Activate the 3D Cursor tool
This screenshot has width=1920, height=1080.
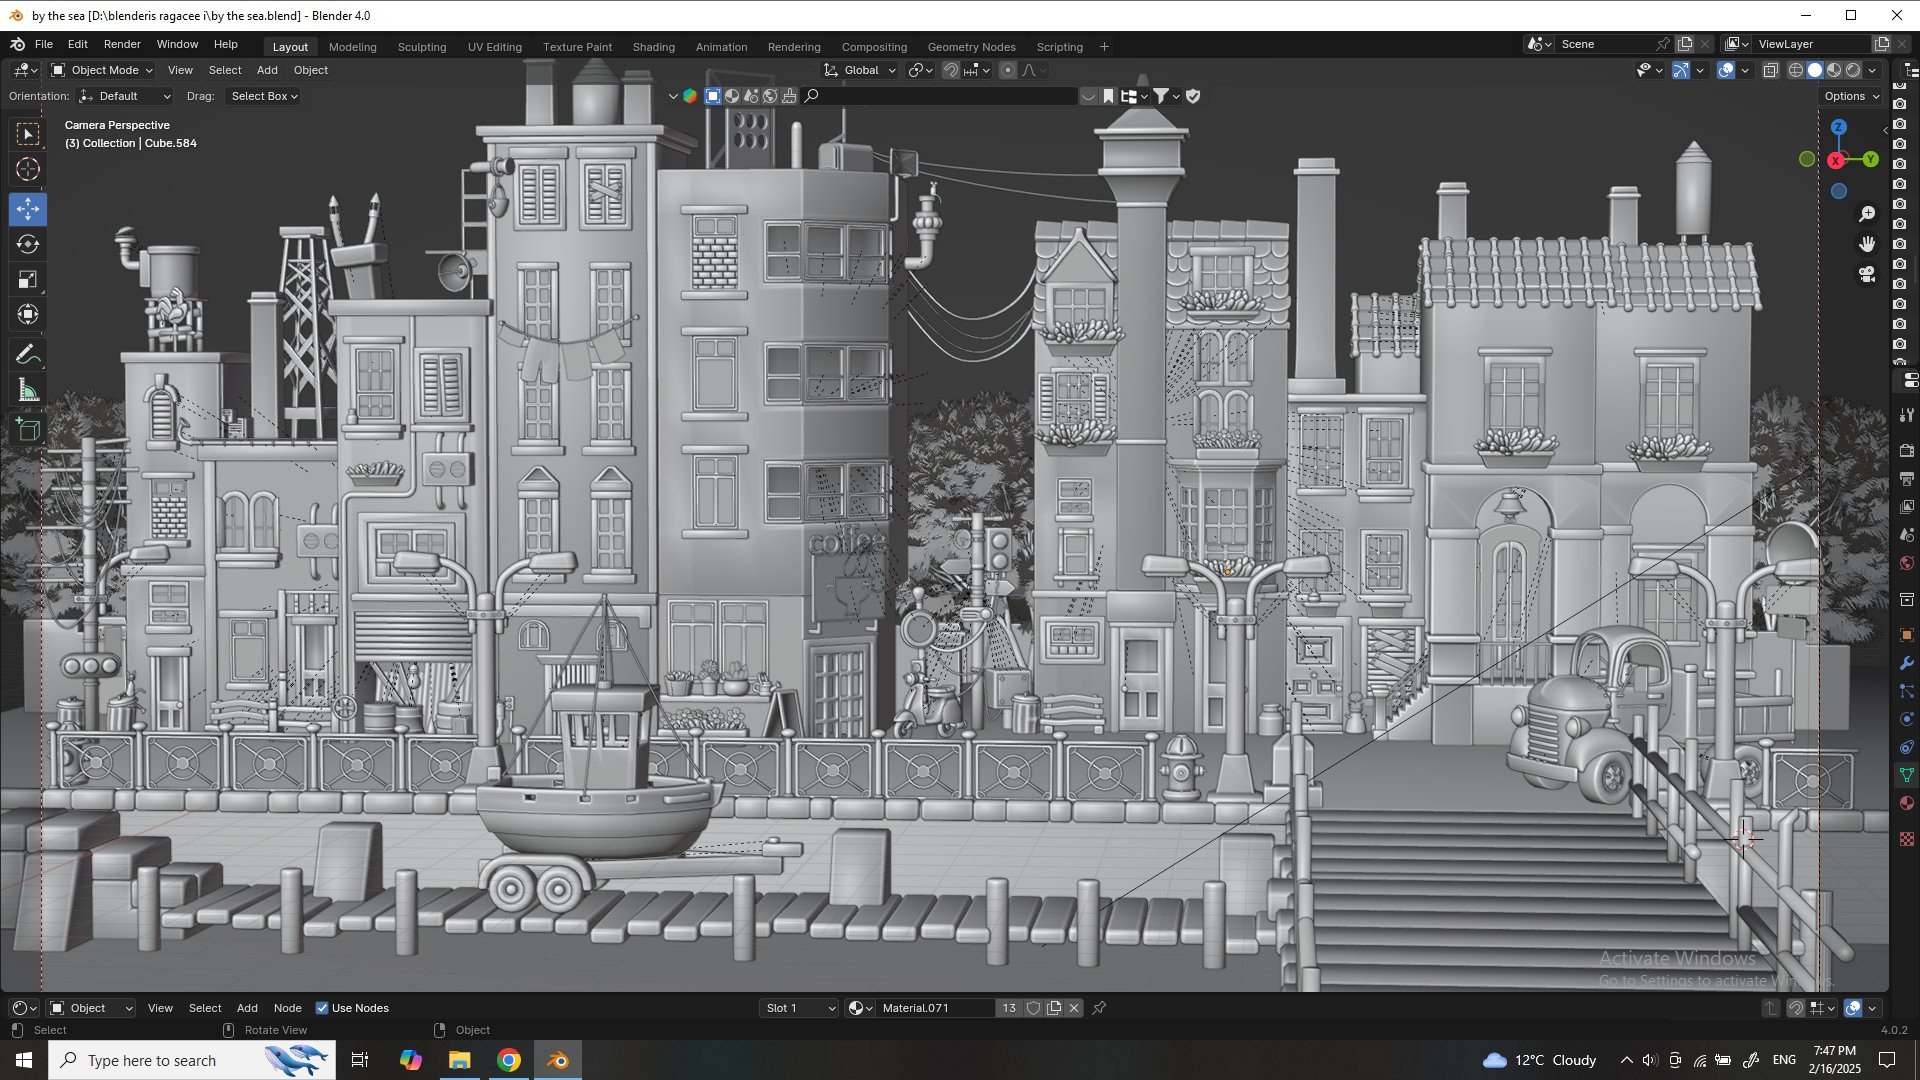(28, 169)
